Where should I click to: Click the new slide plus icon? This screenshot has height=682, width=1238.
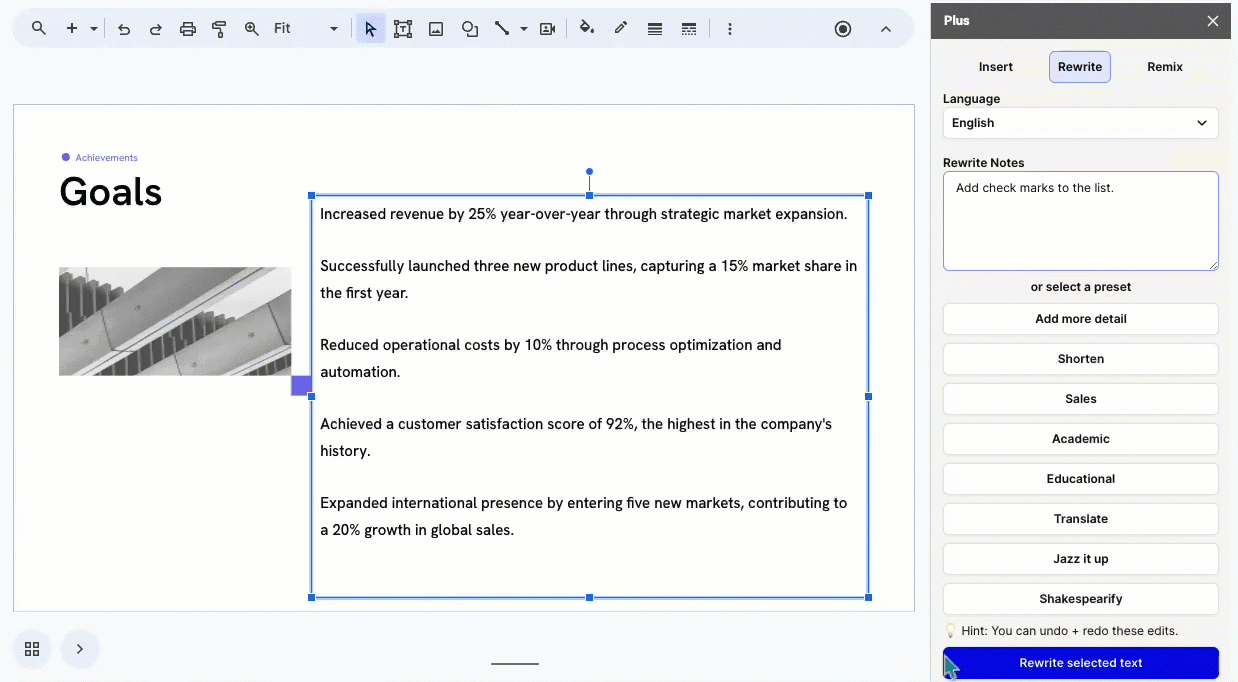point(71,29)
